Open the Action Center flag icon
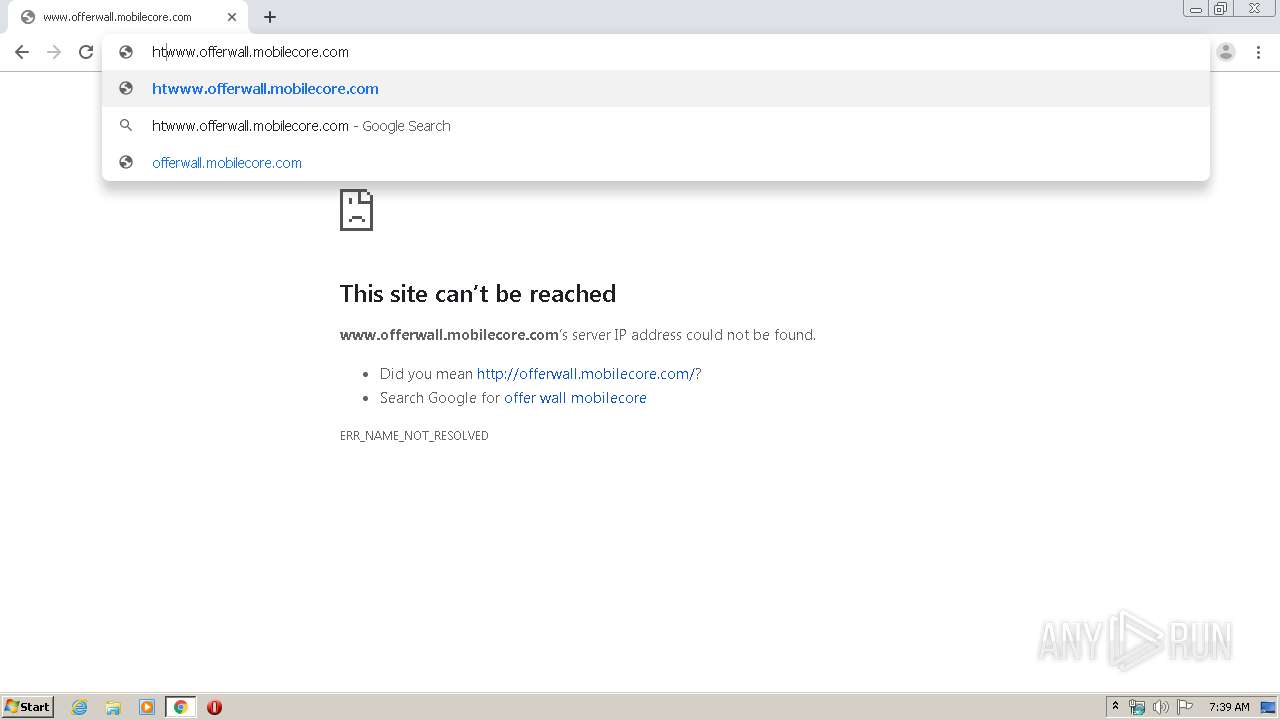This screenshot has height=720, width=1280. [1185, 707]
